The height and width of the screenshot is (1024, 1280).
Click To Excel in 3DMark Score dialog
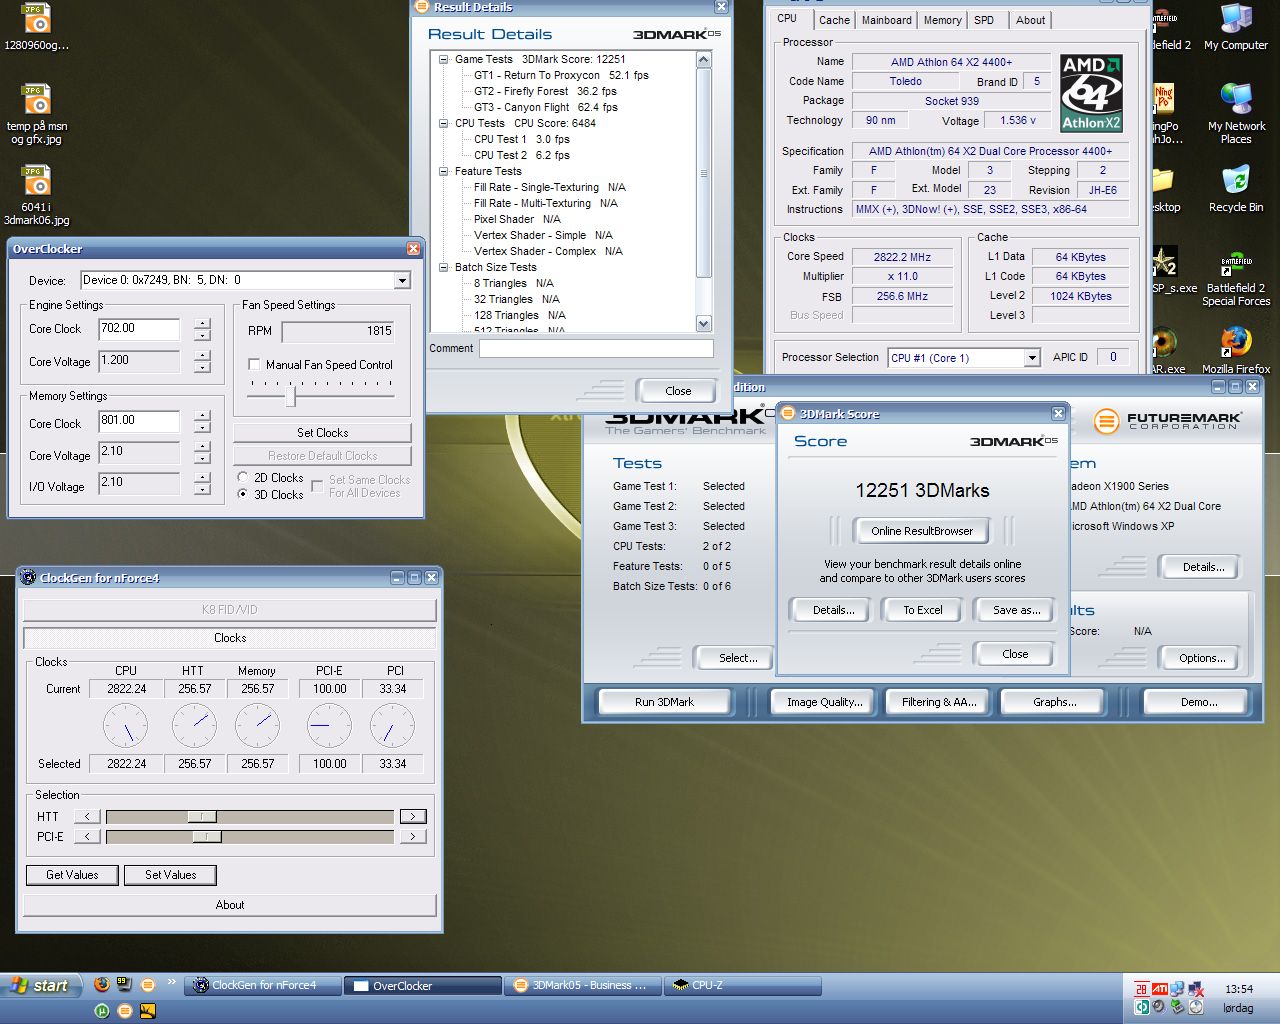(x=922, y=610)
